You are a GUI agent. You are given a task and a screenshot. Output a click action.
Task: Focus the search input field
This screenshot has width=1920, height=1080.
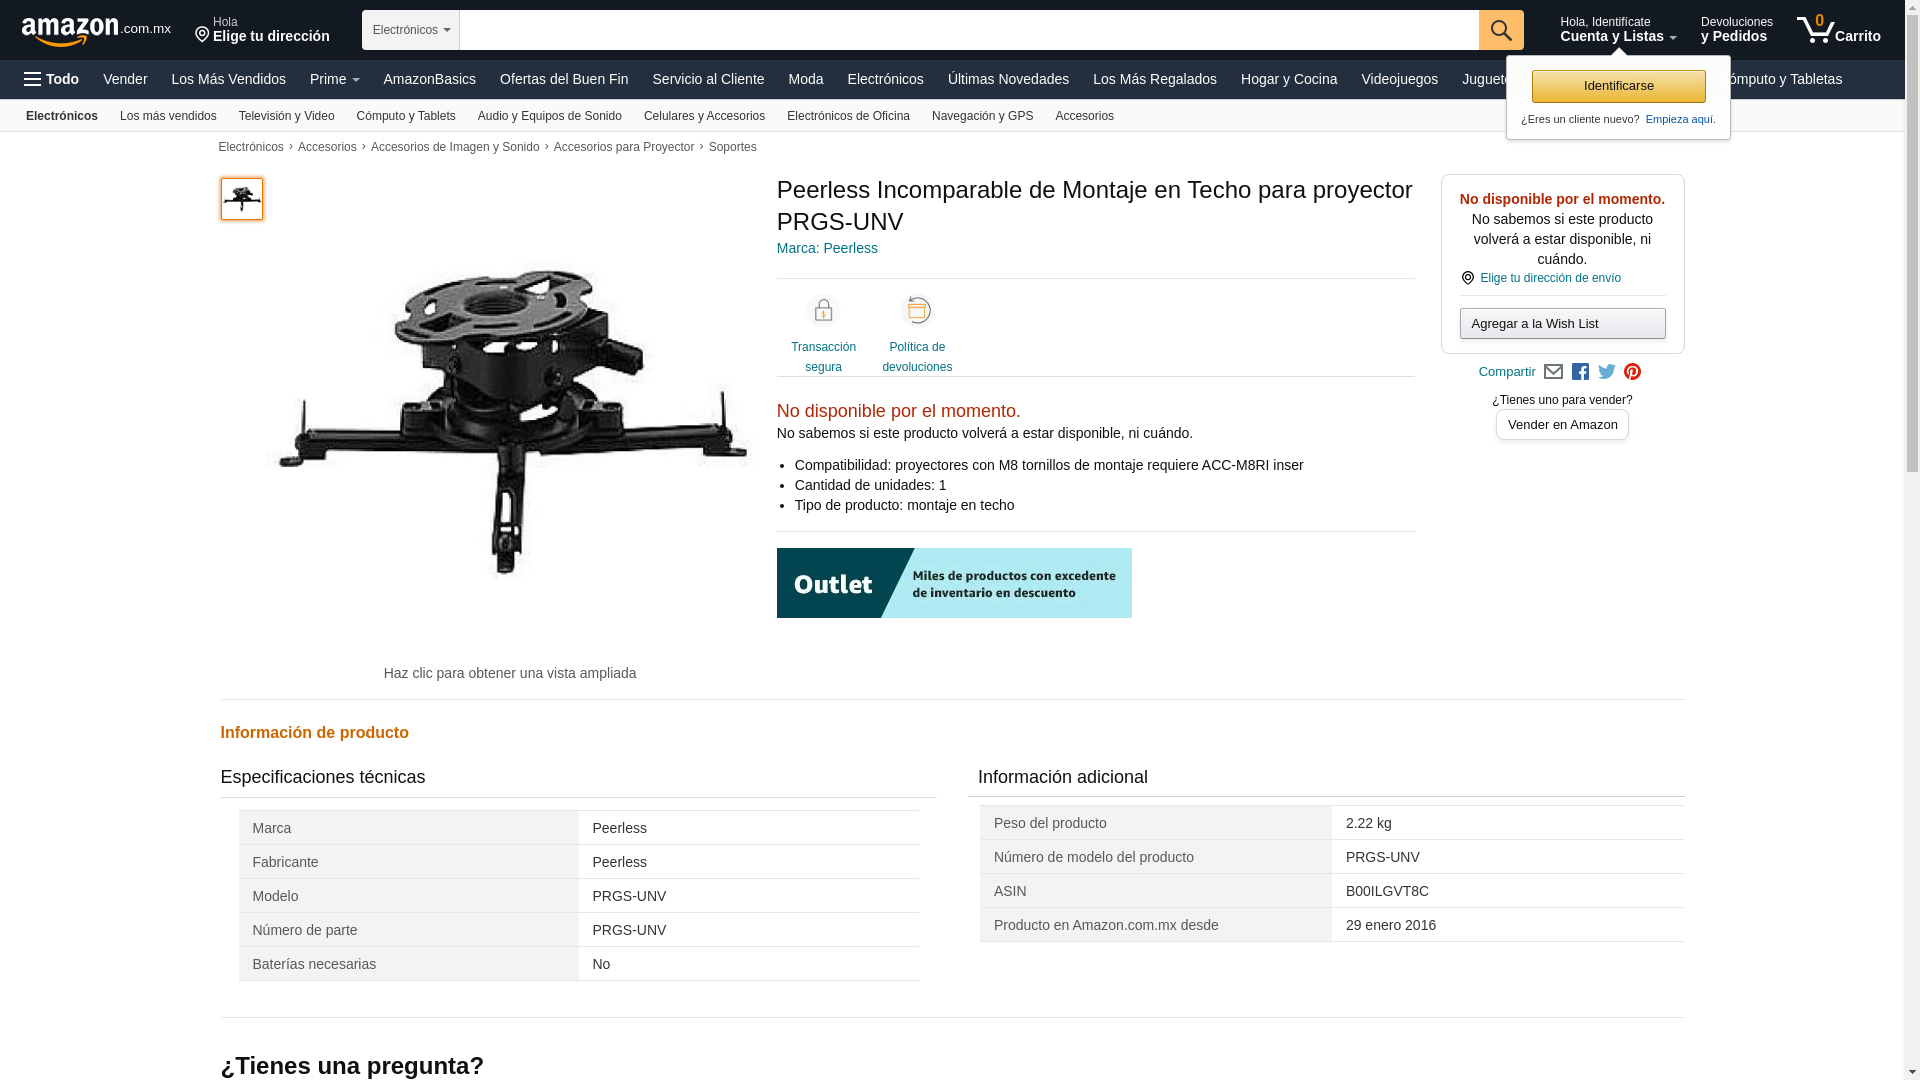[968, 30]
